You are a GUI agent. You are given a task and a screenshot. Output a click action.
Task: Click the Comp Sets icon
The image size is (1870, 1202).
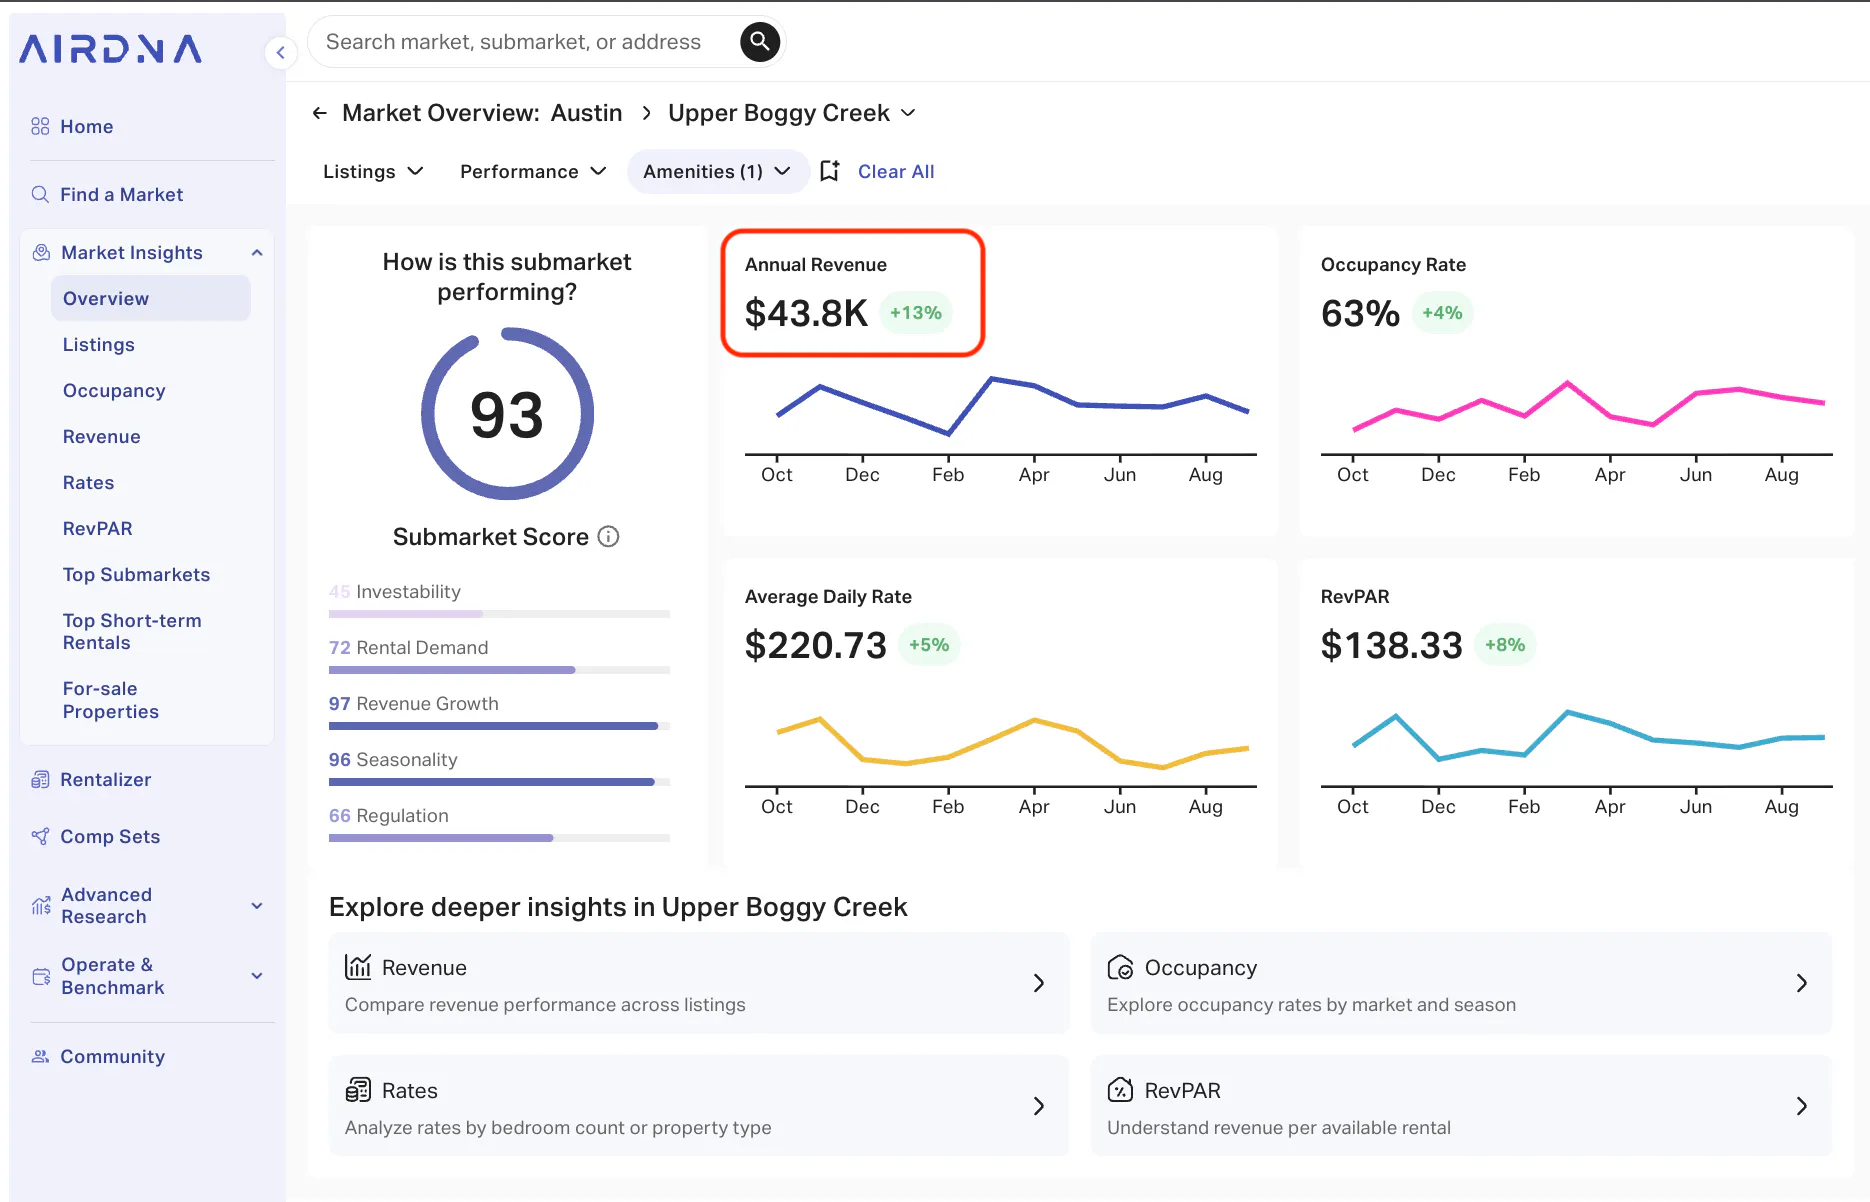pyautogui.click(x=40, y=836)
